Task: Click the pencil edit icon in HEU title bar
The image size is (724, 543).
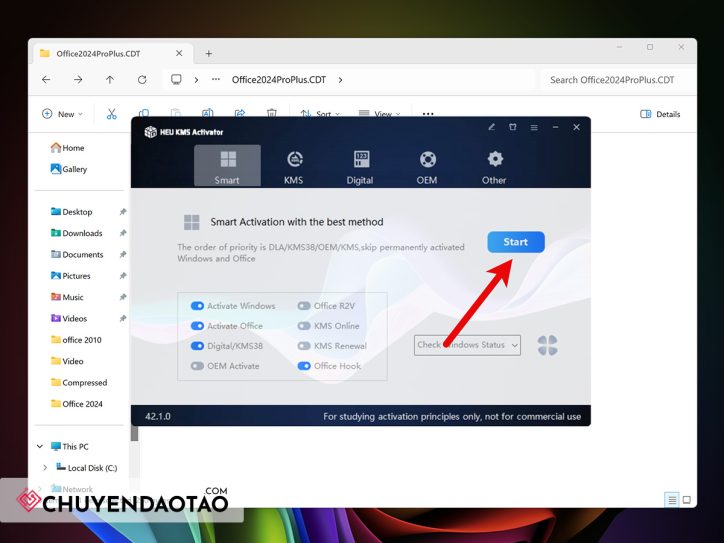Action: [492, 127]
